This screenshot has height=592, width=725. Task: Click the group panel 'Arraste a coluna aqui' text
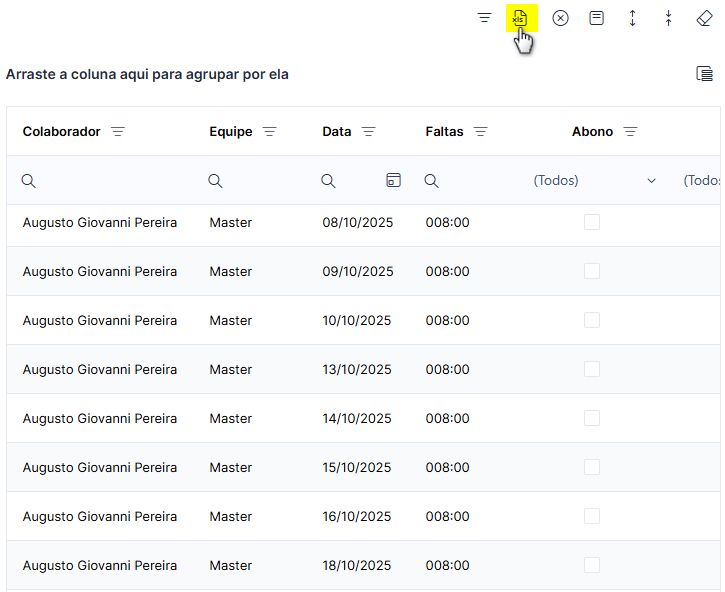[147, 74]
